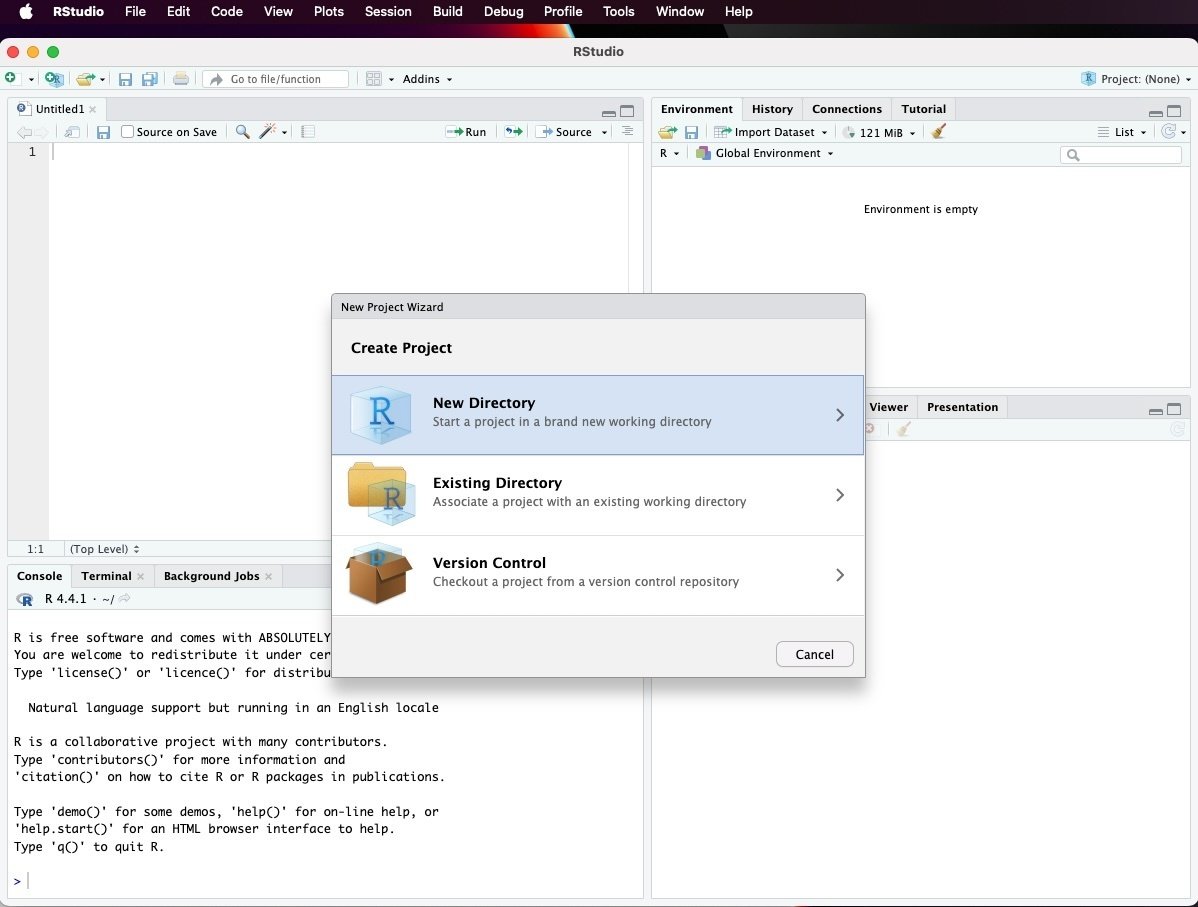The image size is (1198, 907).
Task: Click the main toolbar save icon
Action: coord(125,79)
